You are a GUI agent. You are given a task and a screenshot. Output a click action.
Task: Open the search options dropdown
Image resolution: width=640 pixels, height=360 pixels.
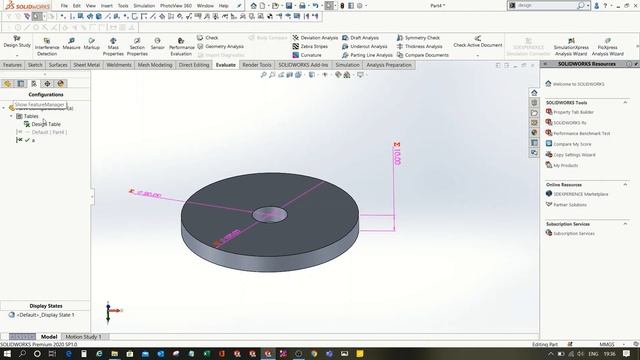click(x=588, y=6)
